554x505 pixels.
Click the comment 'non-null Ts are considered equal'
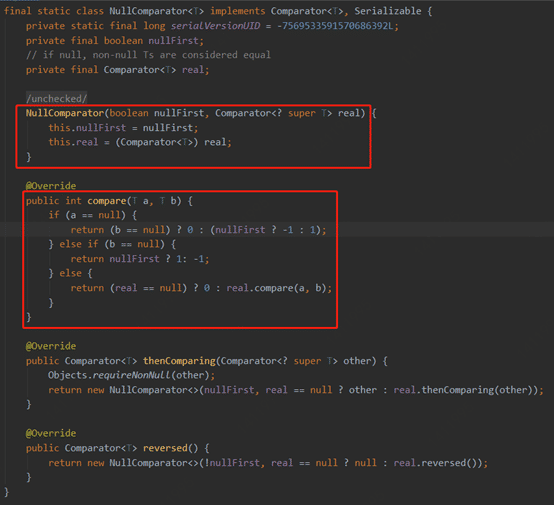(182, 55)
